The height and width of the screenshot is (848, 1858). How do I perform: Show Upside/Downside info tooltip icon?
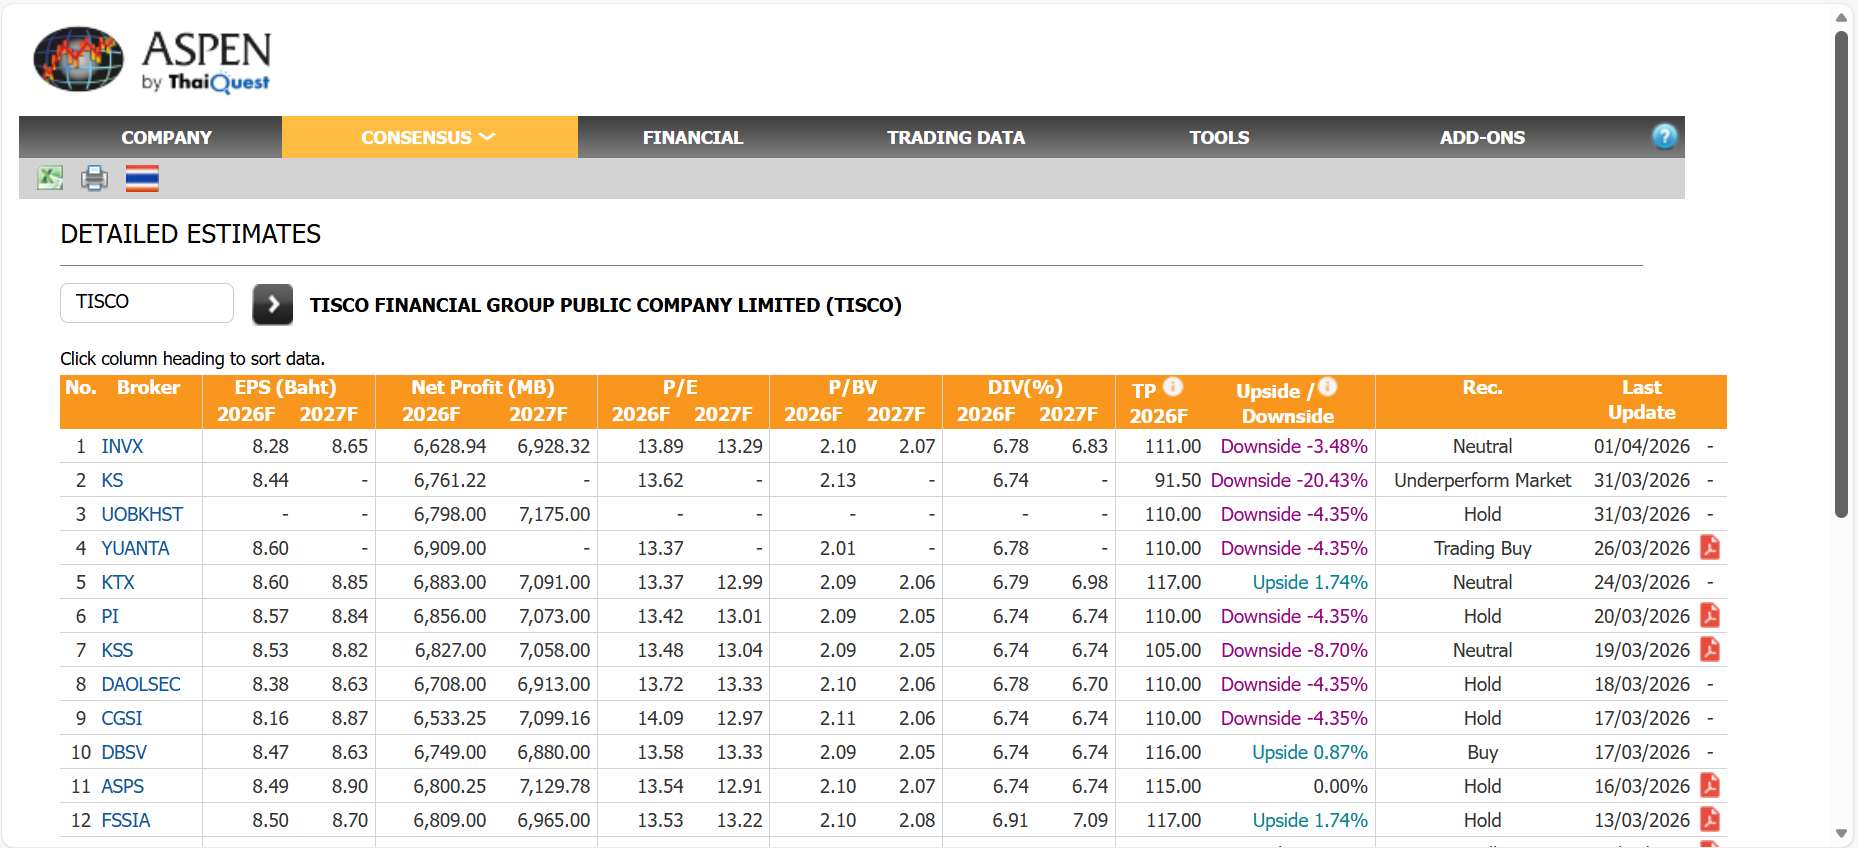tap(1327, 387)
